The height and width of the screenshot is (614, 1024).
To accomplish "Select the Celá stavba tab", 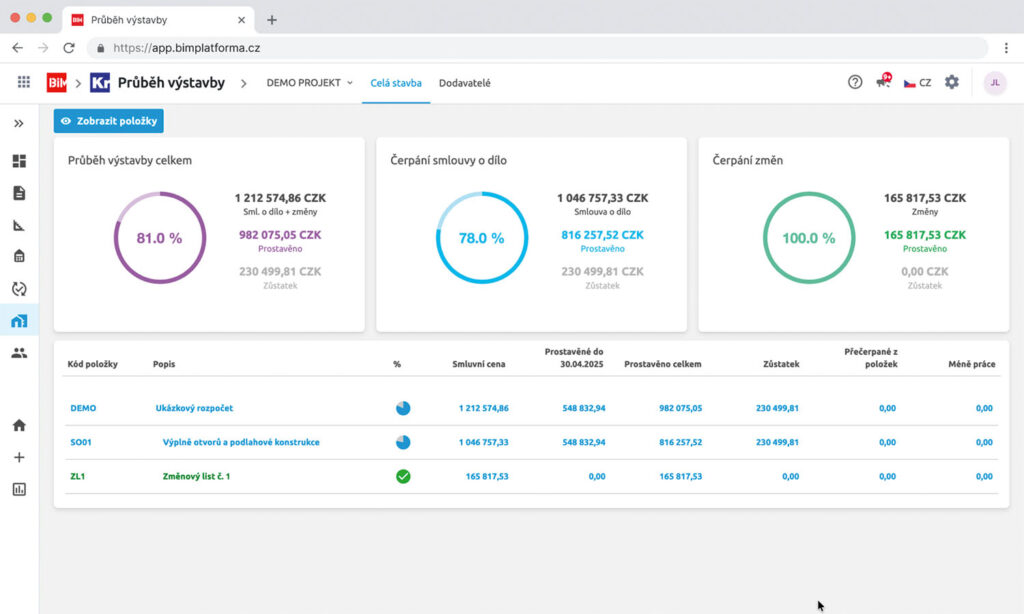I will click(396, 83).
